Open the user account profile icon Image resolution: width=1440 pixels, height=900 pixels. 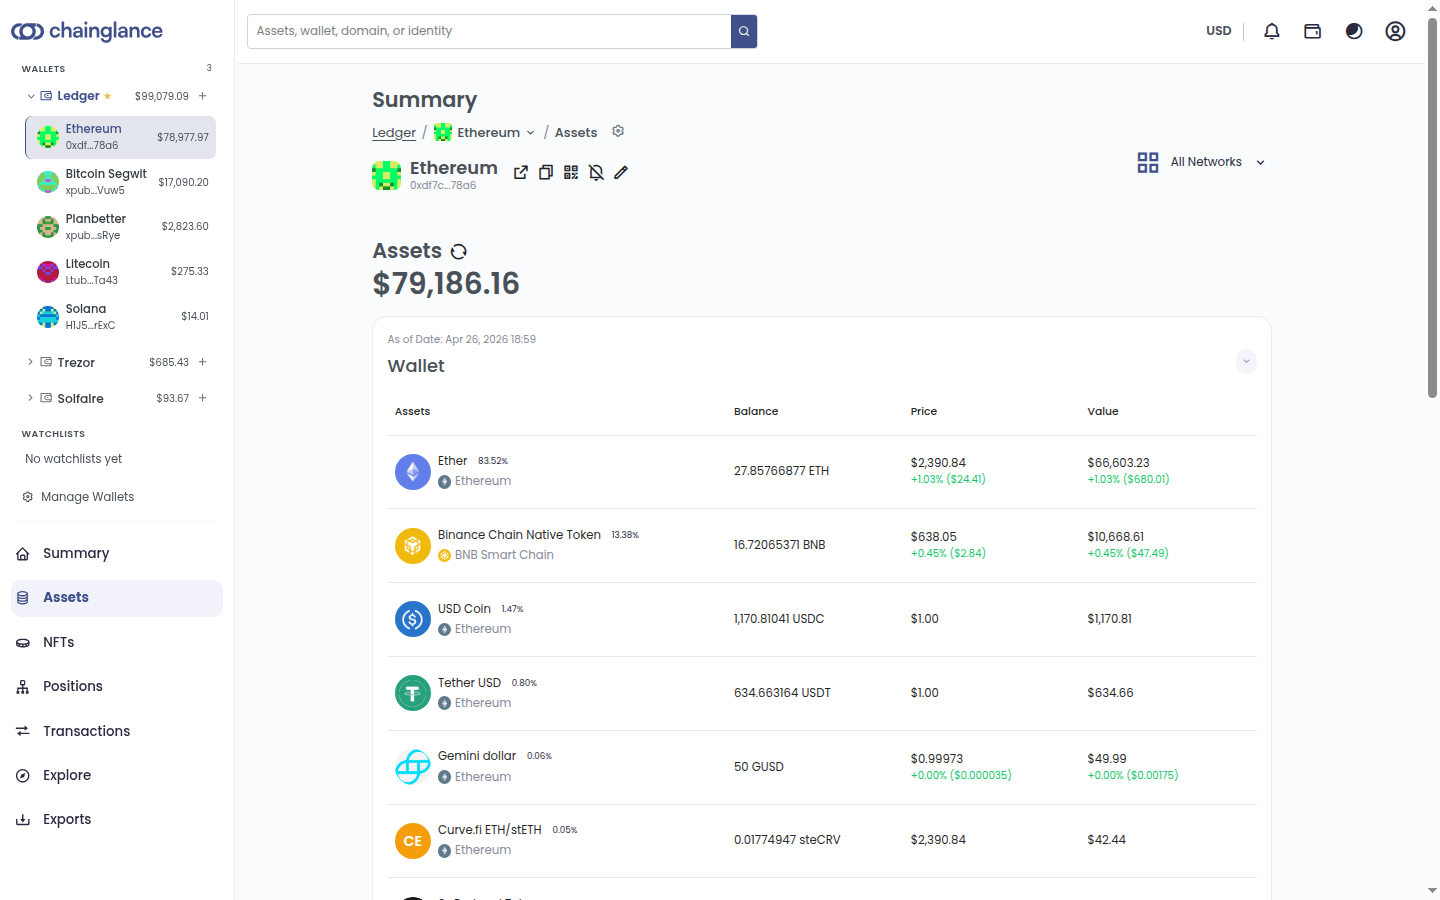1395,31
